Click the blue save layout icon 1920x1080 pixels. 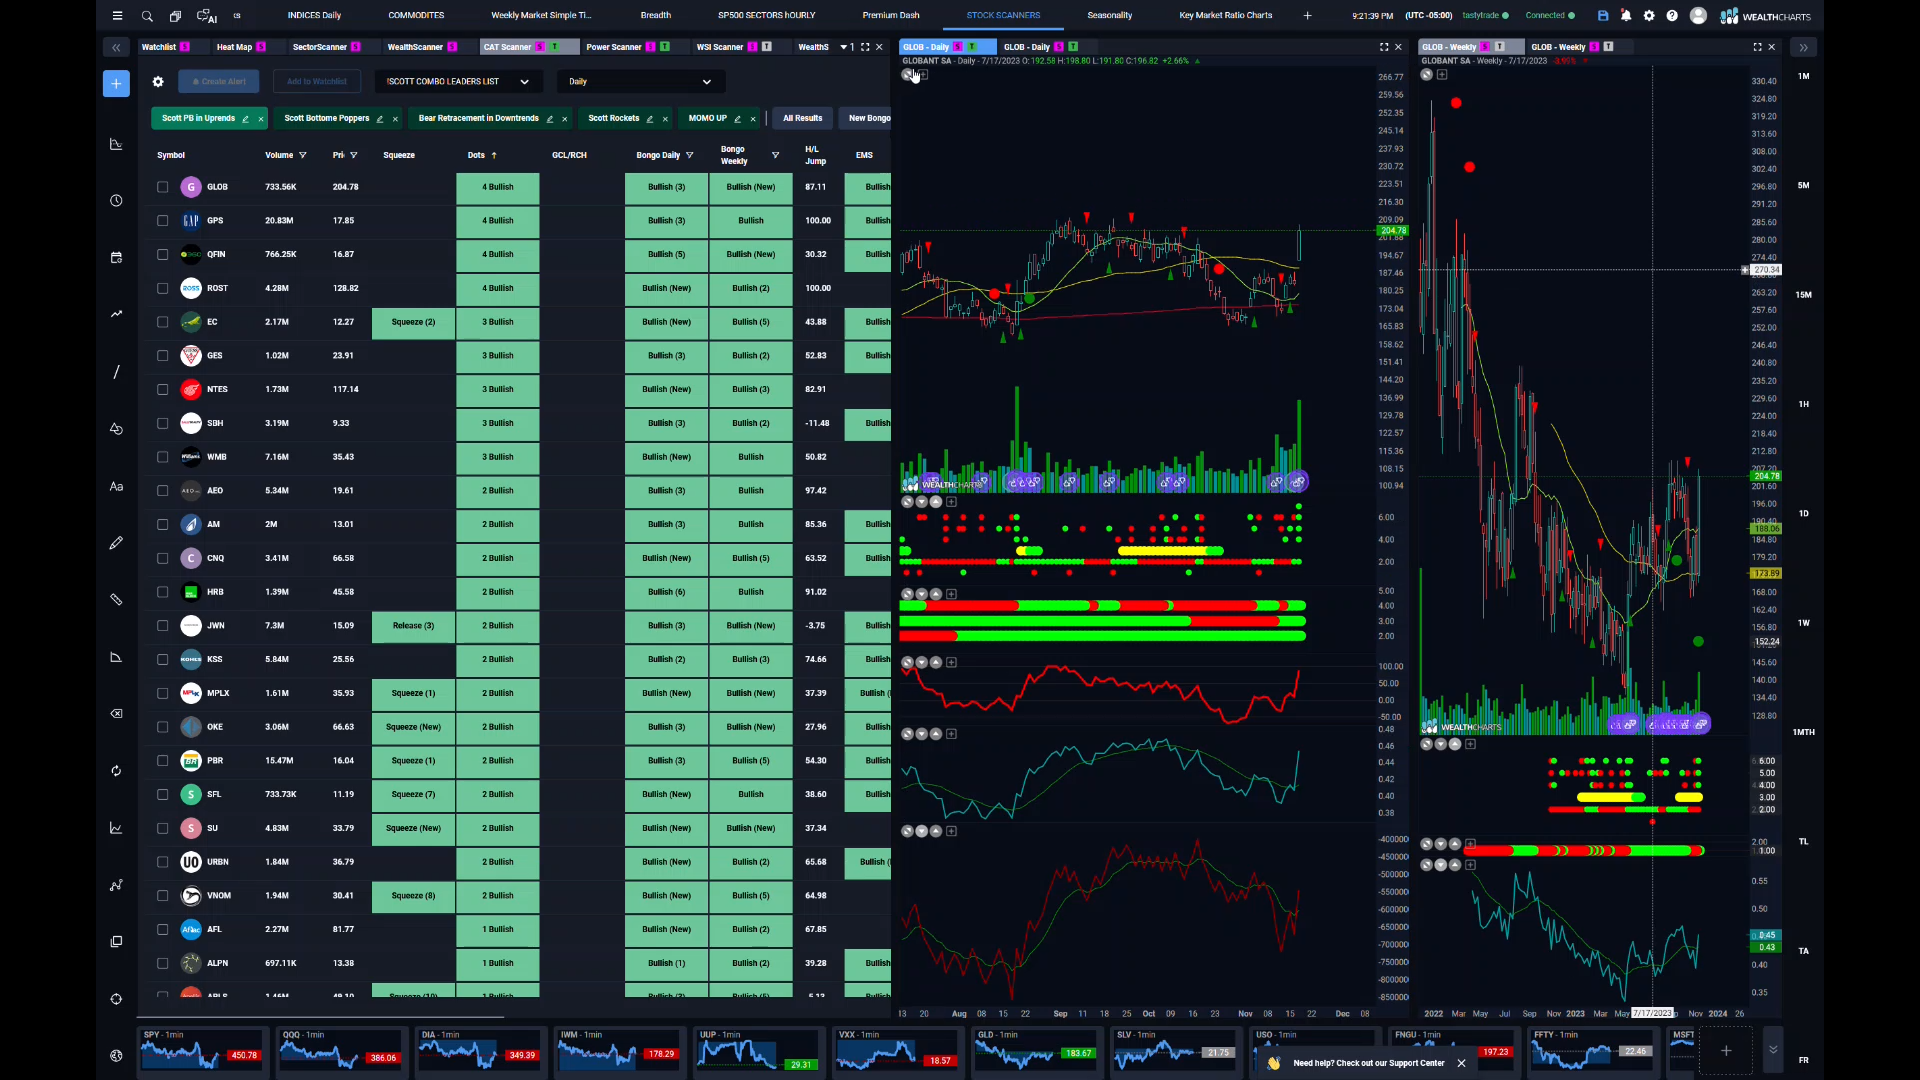tap(1603, 16)
